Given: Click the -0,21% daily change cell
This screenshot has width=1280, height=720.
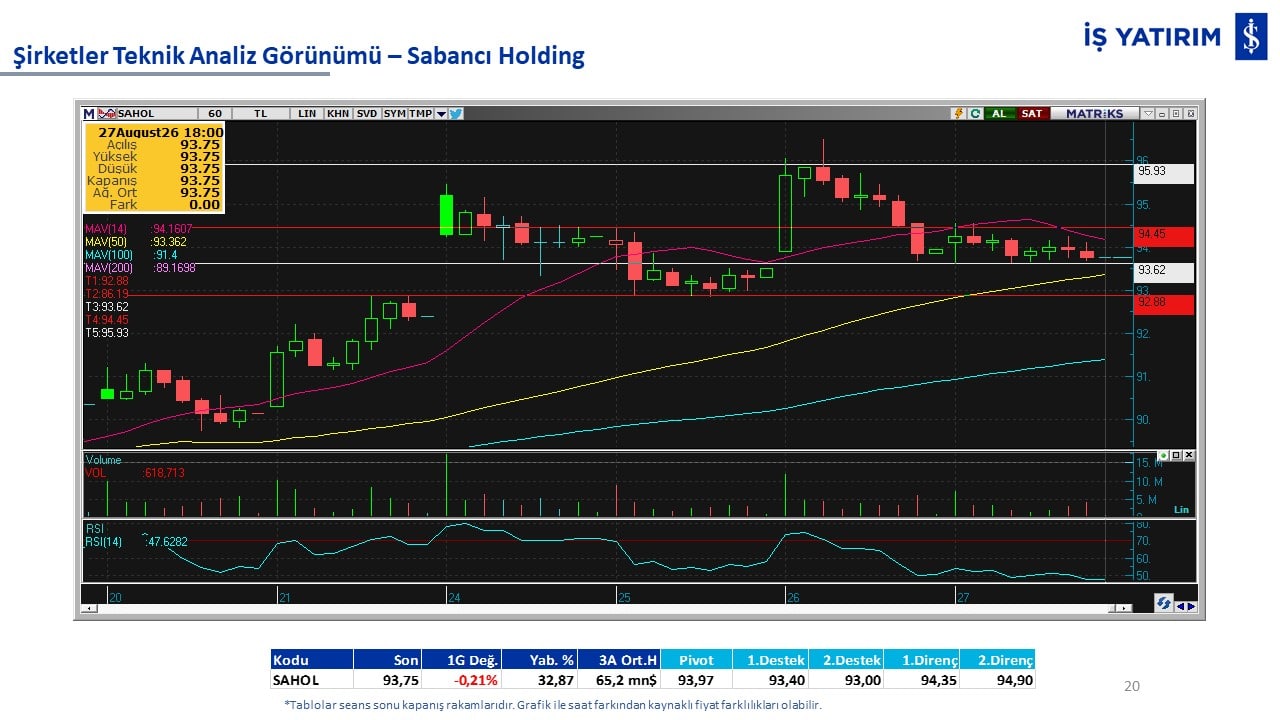Looking at the screenshot, I should pos(461,680).
